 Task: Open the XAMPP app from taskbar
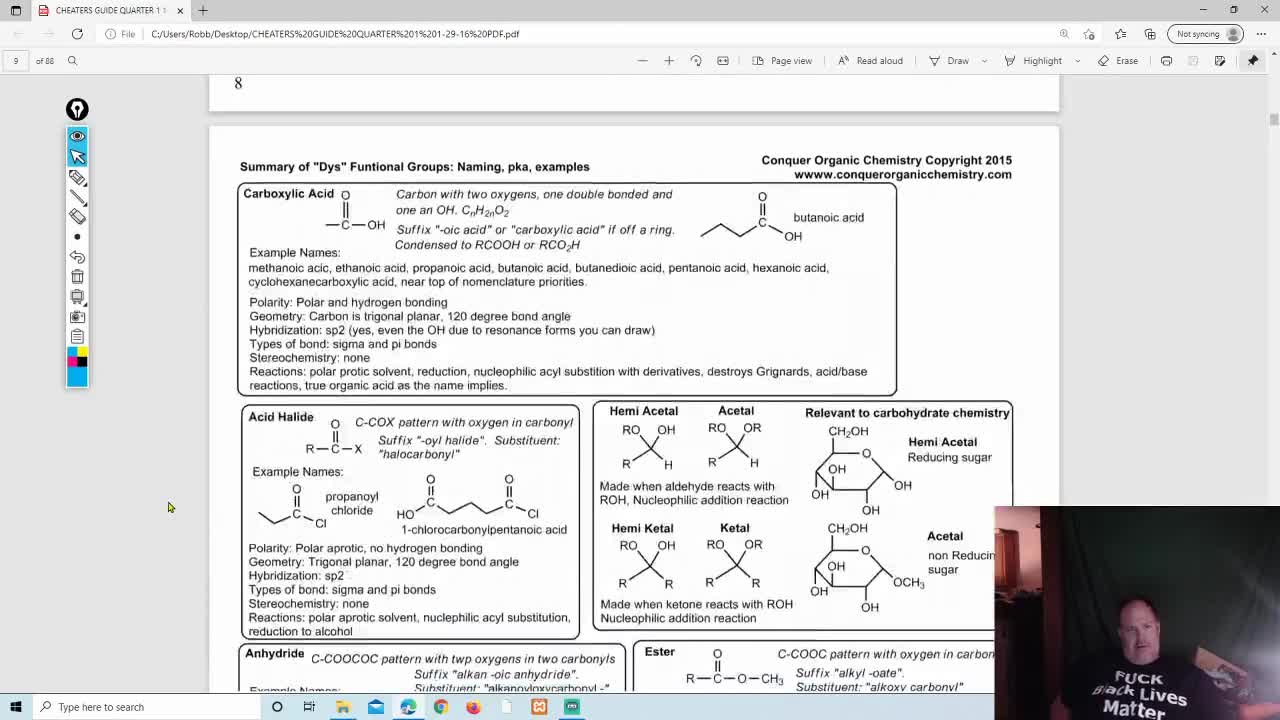[539, 707]
